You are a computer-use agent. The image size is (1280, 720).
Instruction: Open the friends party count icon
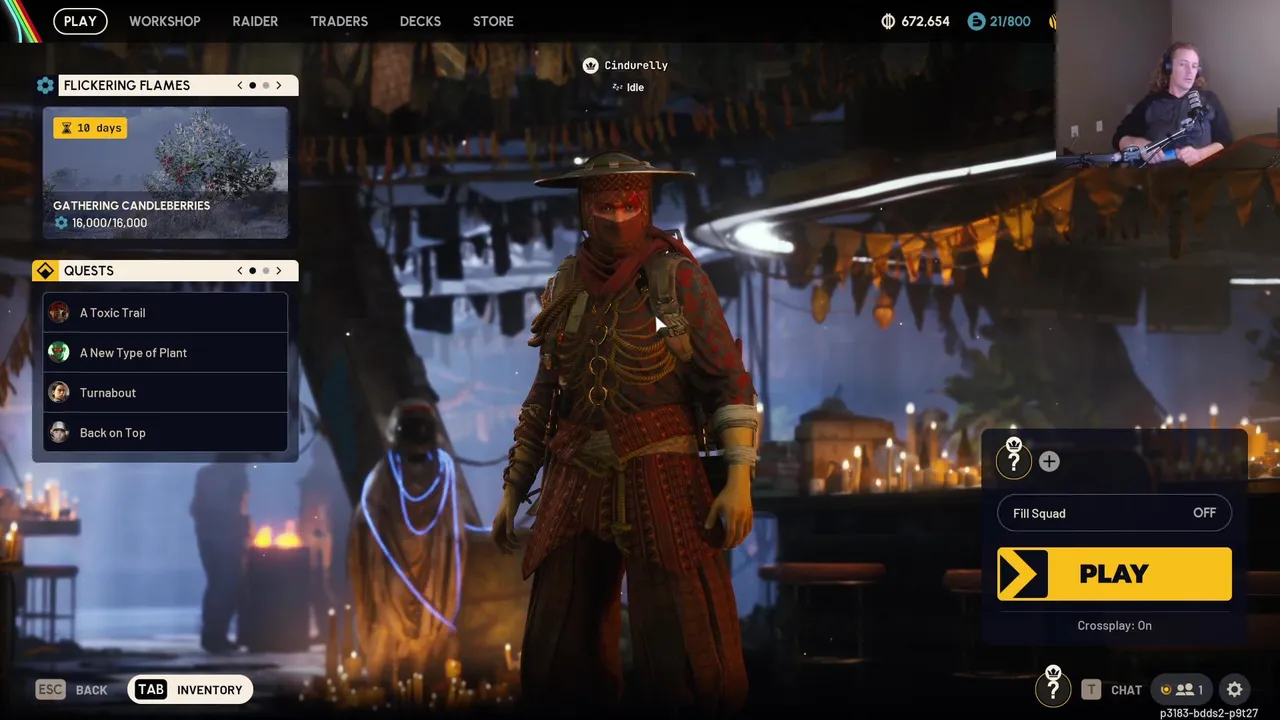1182,689
